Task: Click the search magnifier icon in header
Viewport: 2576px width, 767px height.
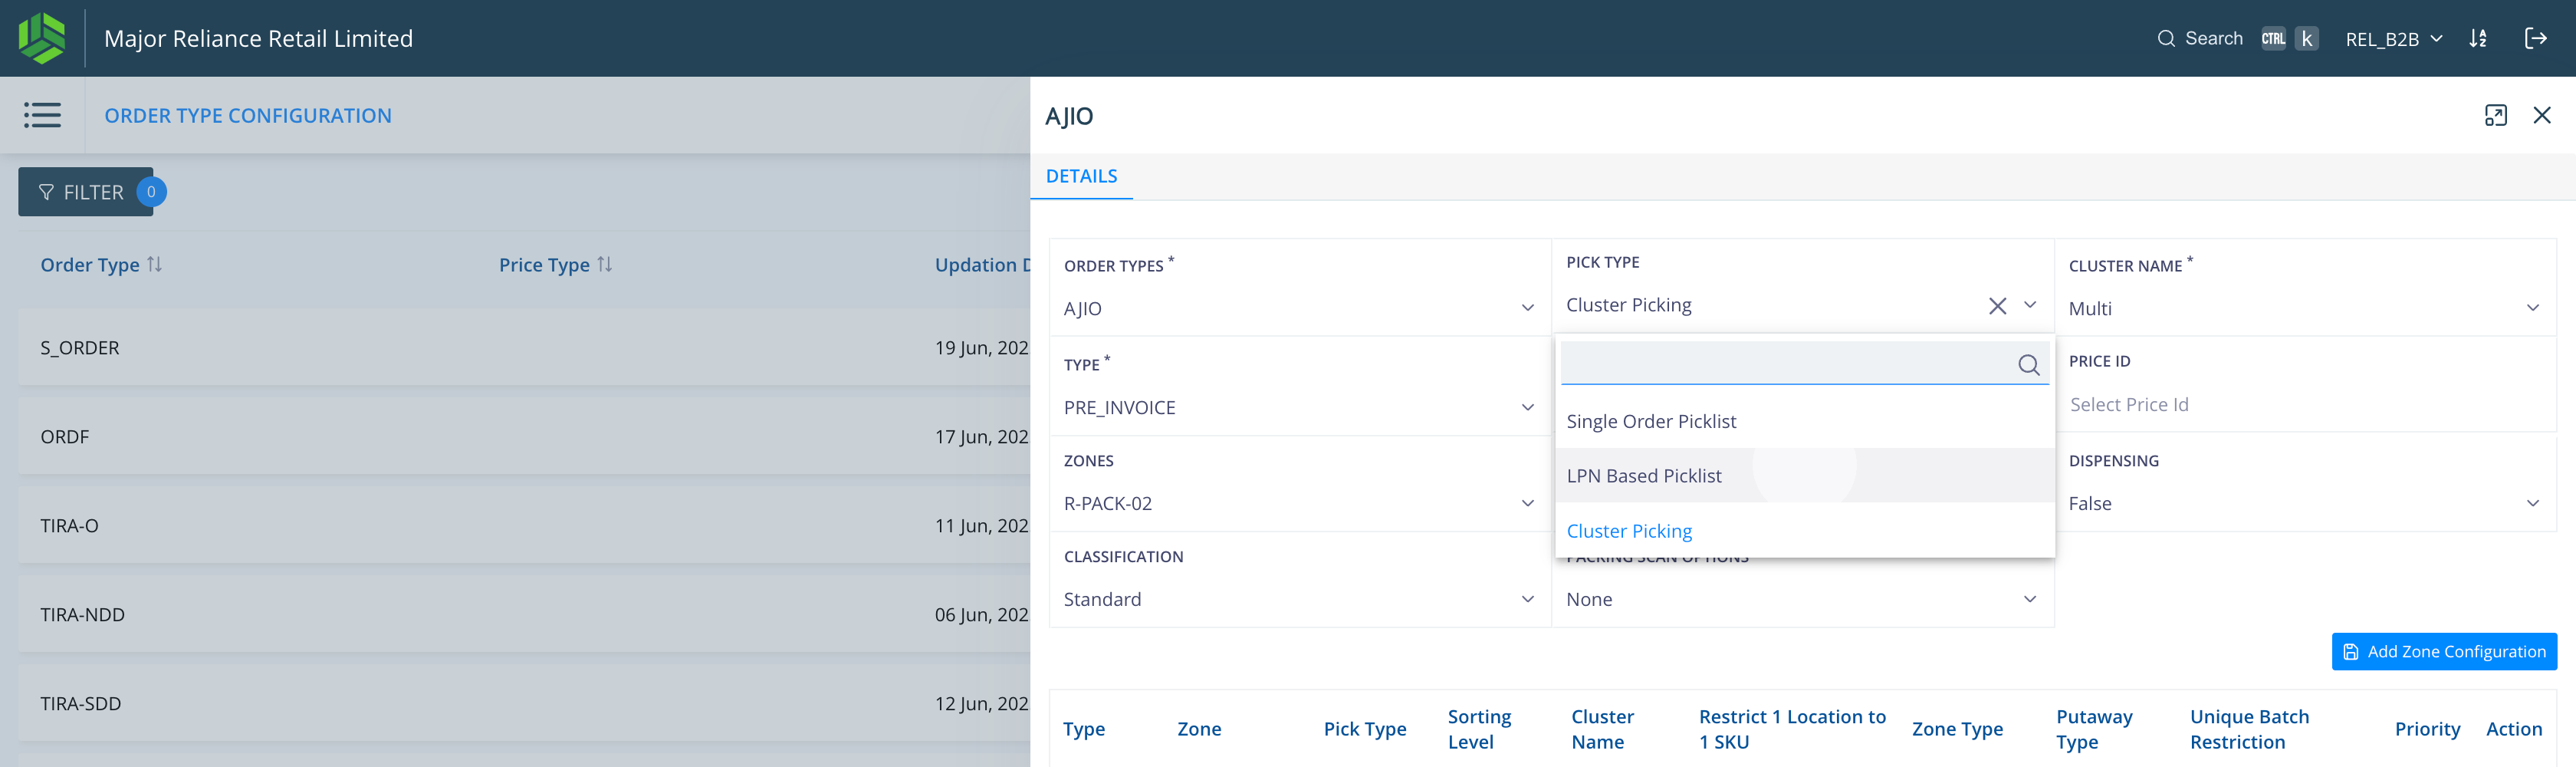Action: (2166, 38)
